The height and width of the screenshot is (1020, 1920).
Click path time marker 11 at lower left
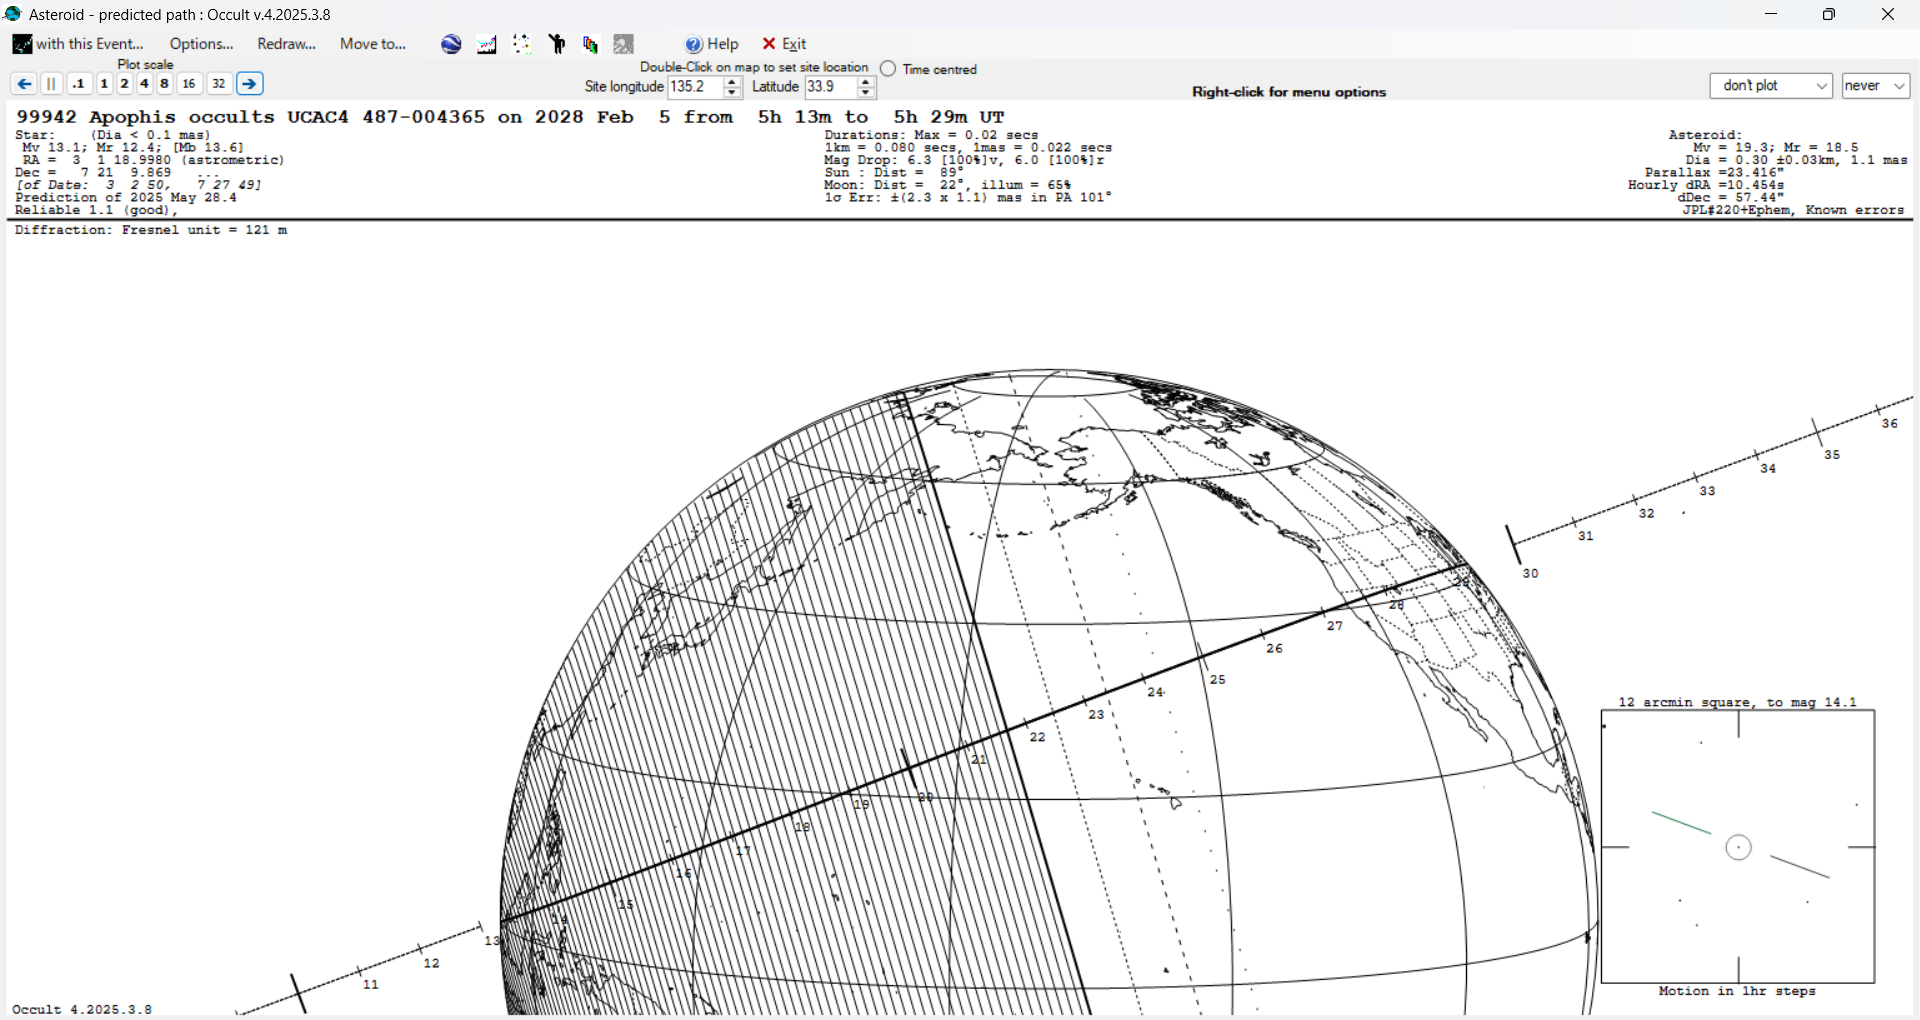[x=371, y=985]
